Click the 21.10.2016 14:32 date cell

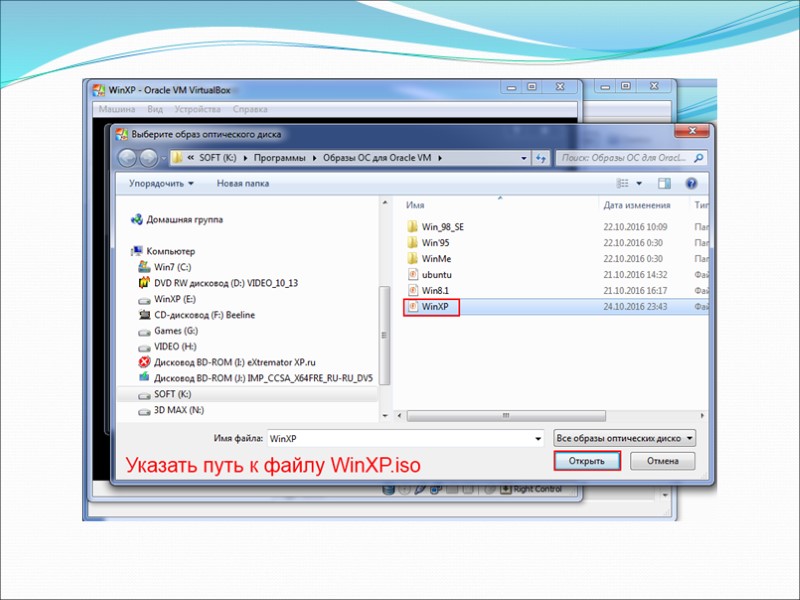click(635, 274)
